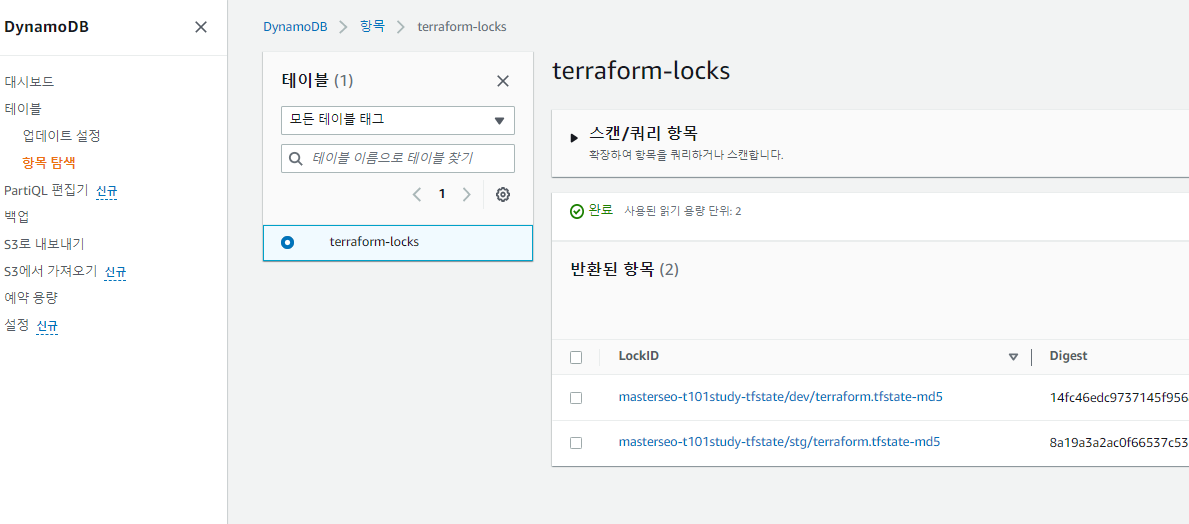
Task: Click the search magnifier icon in table filter
Action: point(296,158)
